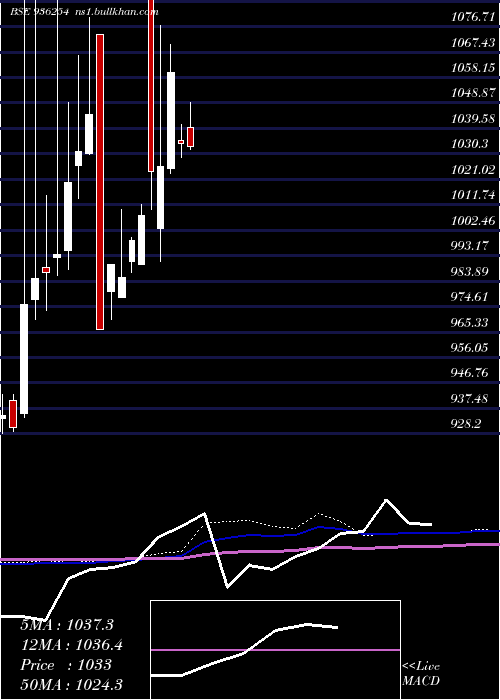Viewport: 500px width, 700px height.
Task: Click the 946.76 price axis label
Action: click(x=470, y=372)
